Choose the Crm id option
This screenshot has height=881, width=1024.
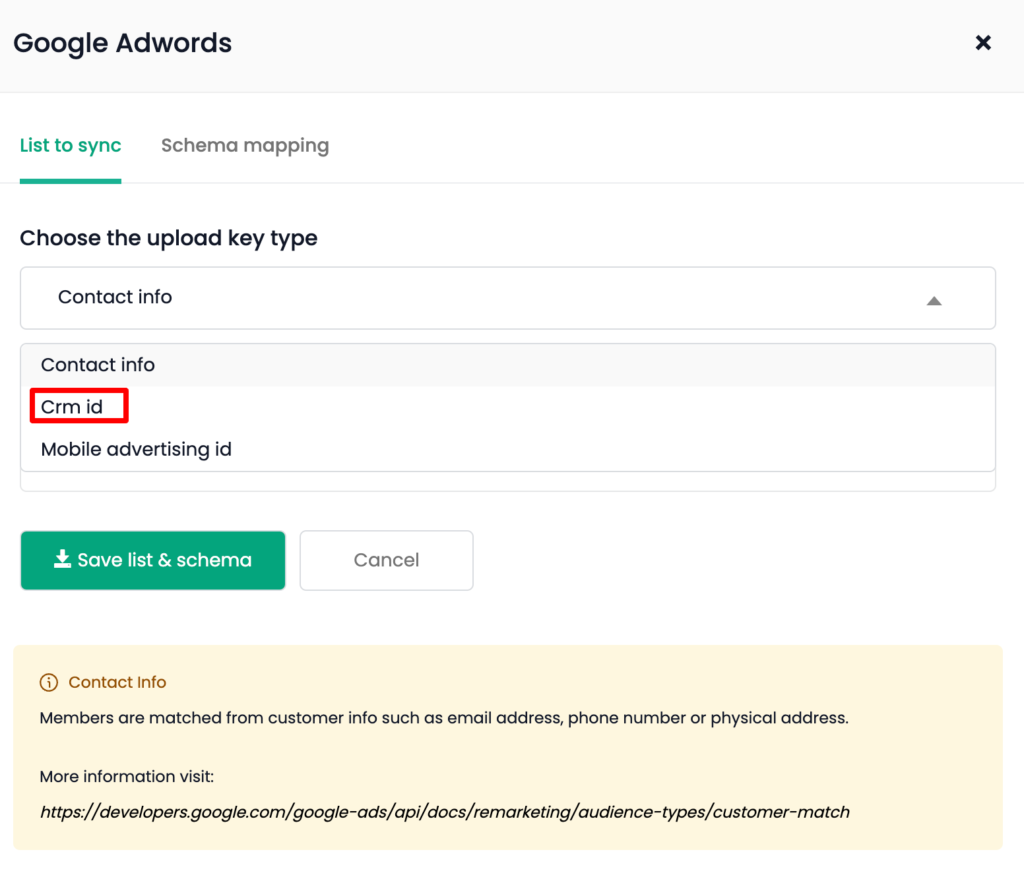pos(507,407)
